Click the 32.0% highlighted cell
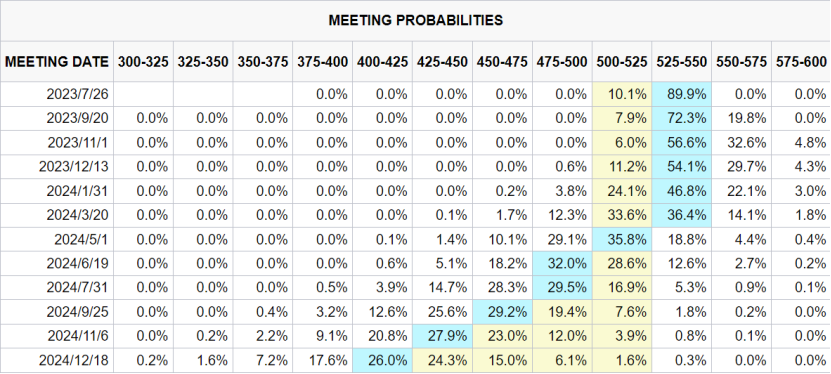Image resolution: width=831 pixels, height=374 pixels. coord(562,263)
